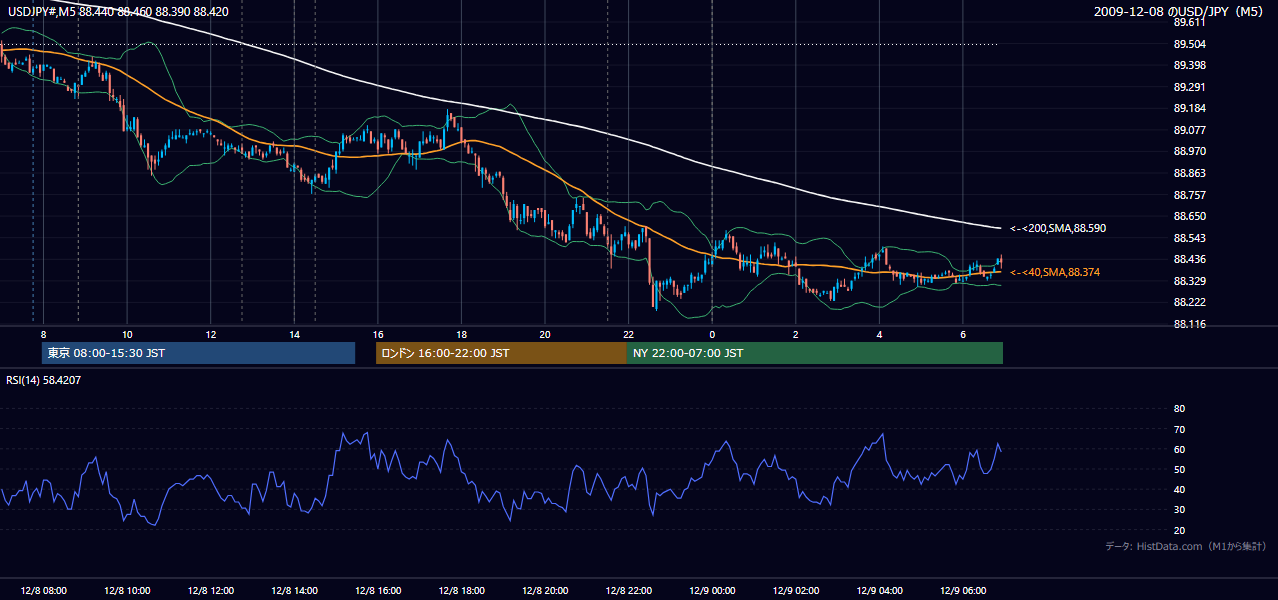The height and width of the screenshot is (600, 1278).
Task: Click the 12/8 12:00 date label
Action: point(210,591)
